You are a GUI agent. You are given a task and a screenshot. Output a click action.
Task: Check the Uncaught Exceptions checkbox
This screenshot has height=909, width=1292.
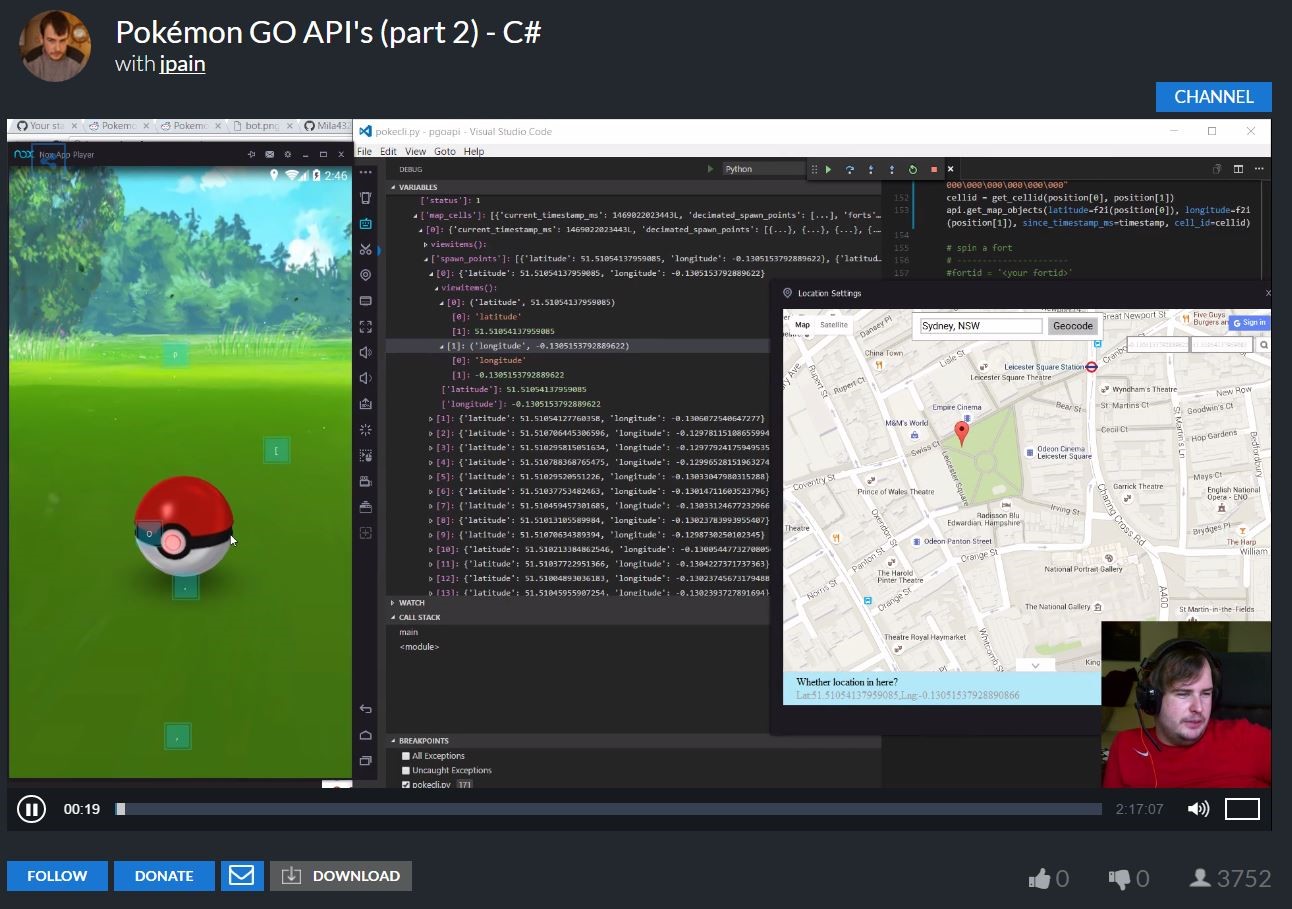click(406, 770)
